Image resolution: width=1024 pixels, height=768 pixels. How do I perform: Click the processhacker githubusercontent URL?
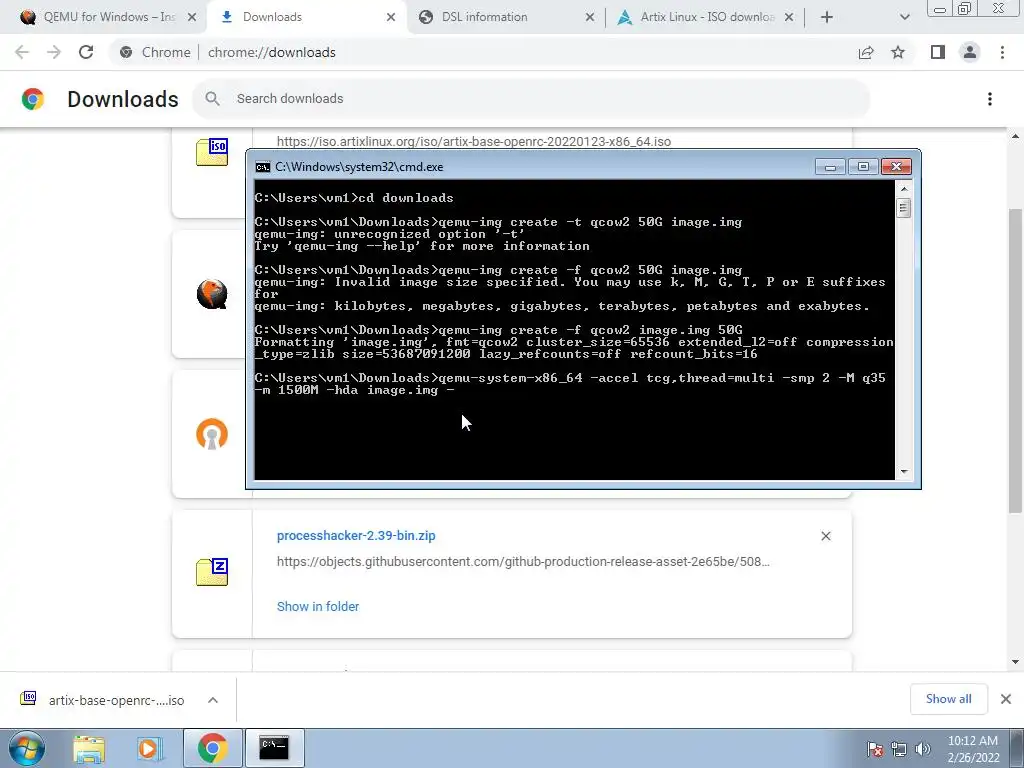pyautogui.click(x=523, y=562)
